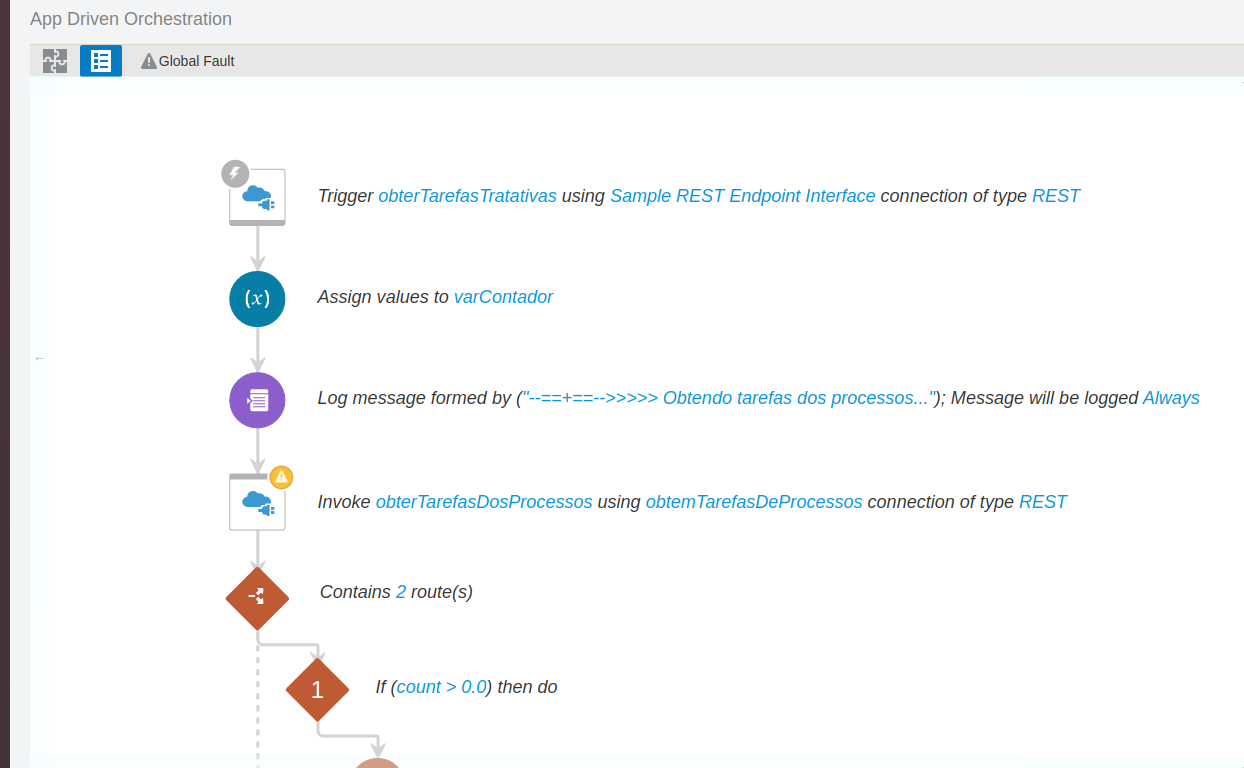This screenshot has height=768, width=1244.
Task: Click the Global Fault warning triangle icon
Action: coord(149,61)
